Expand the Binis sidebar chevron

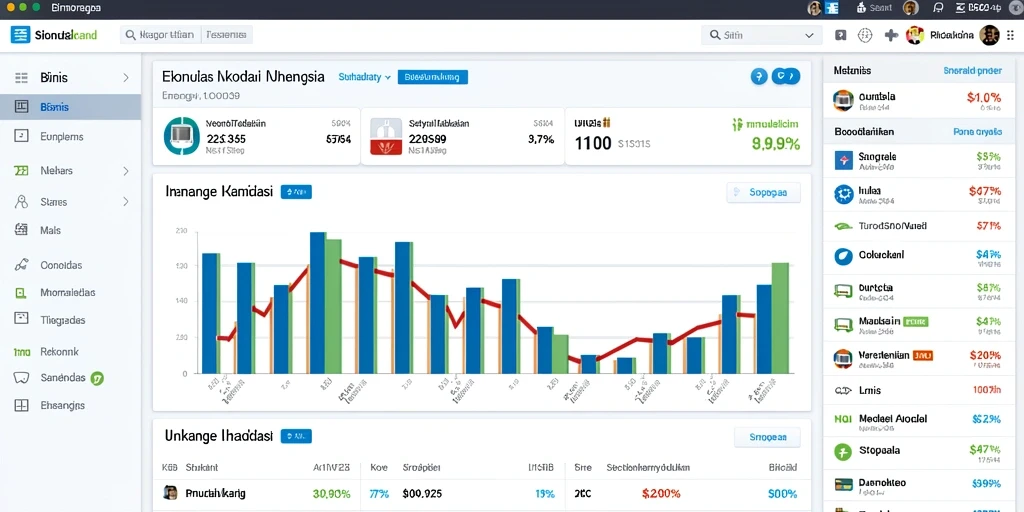click(126, 78)
